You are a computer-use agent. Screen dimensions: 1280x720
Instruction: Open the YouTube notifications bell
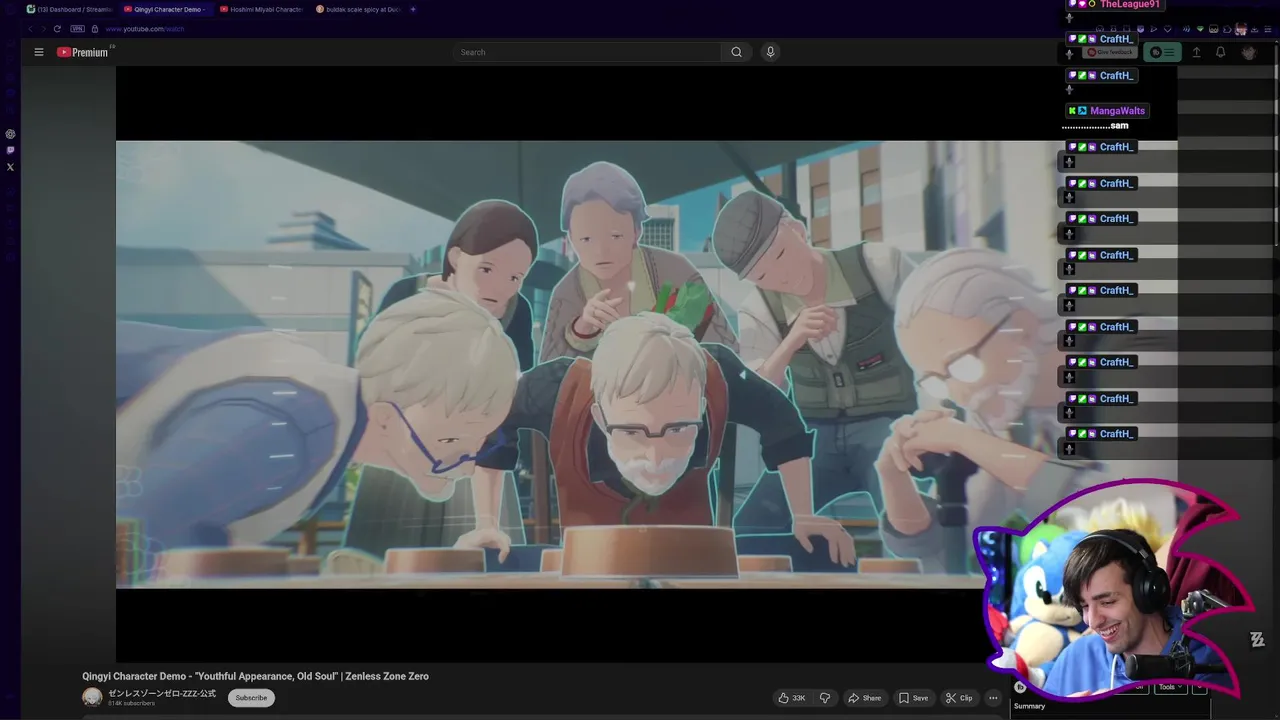coord(1220,52)
